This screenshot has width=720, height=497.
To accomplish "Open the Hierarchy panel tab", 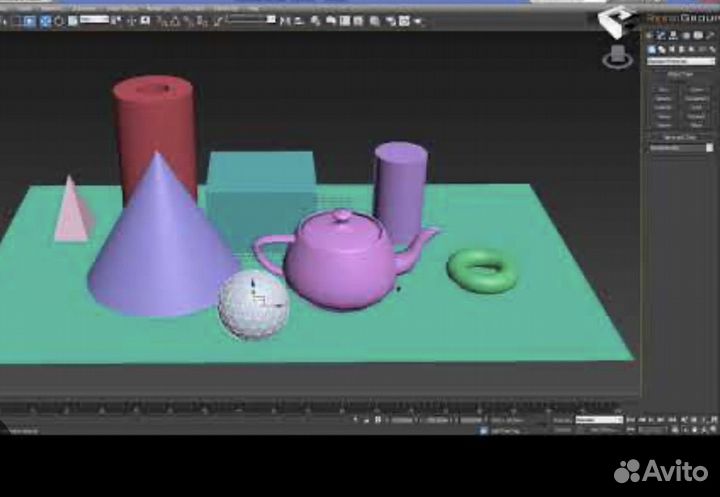I will 673,36.
